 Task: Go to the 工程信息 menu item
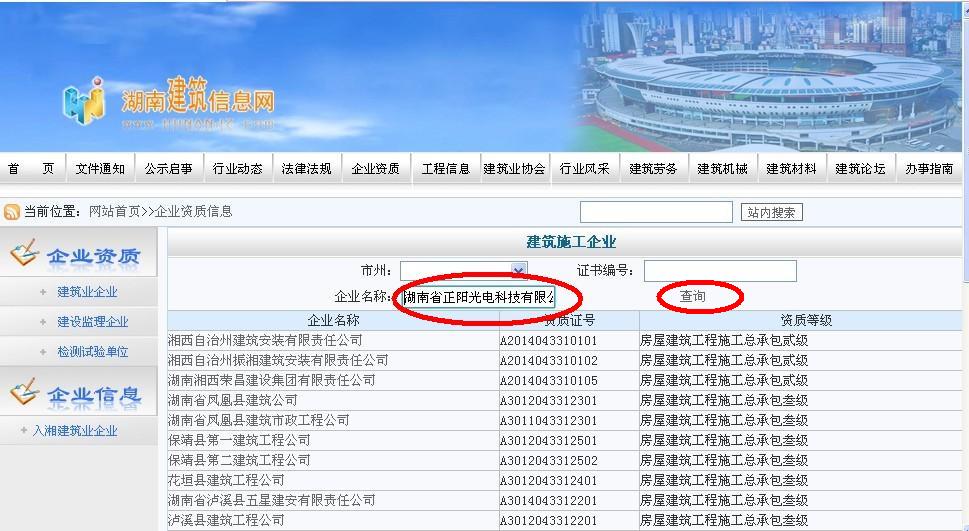445,169
